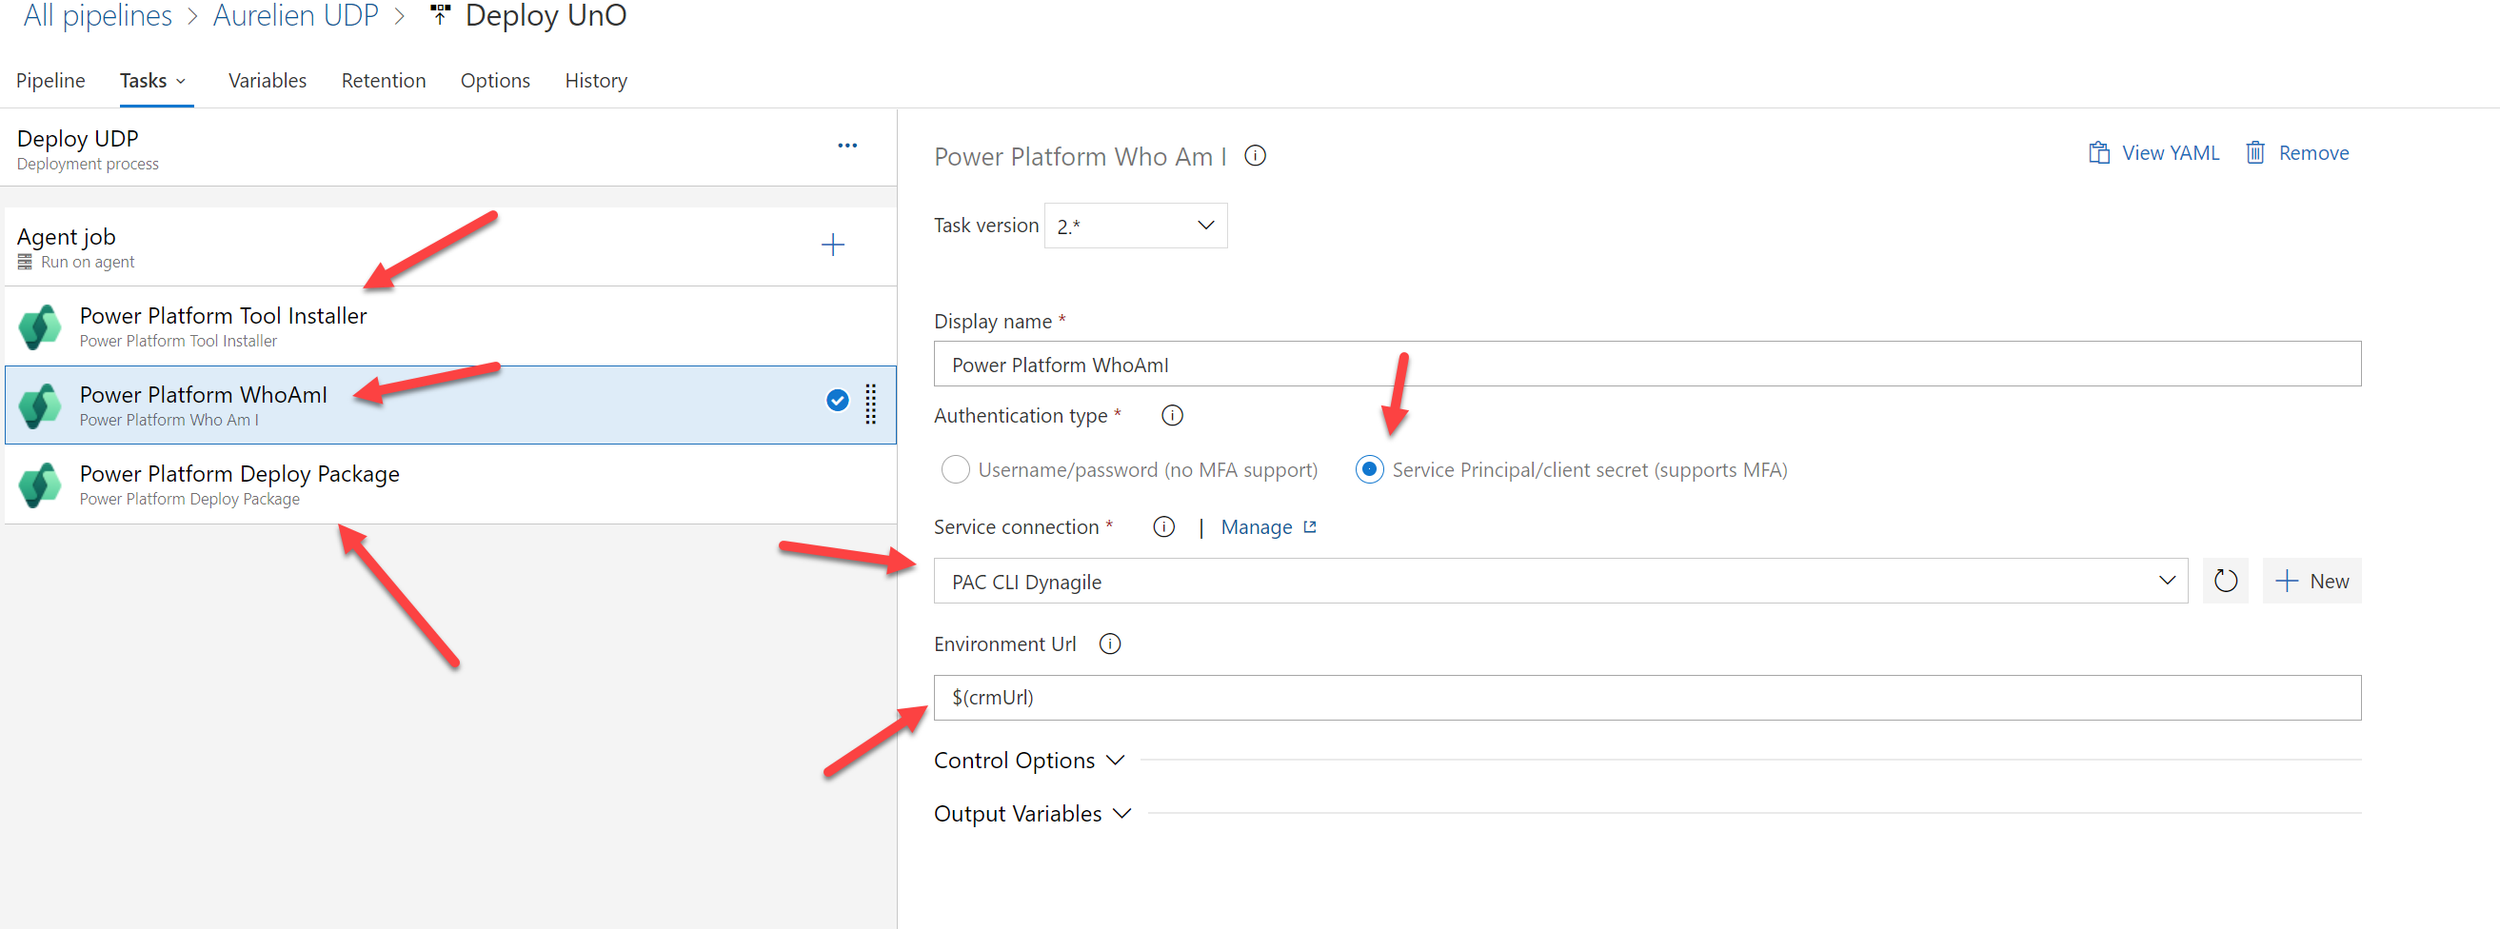Image resolution: width=2500 pixels, height=929 pixels.
Task: Create a New service connection
Action: pos(2311,581)
